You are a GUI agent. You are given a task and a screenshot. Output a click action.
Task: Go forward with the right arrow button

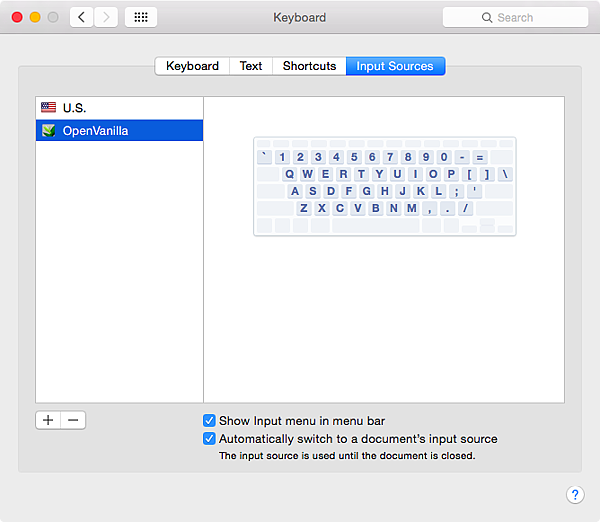pos(106,17)
